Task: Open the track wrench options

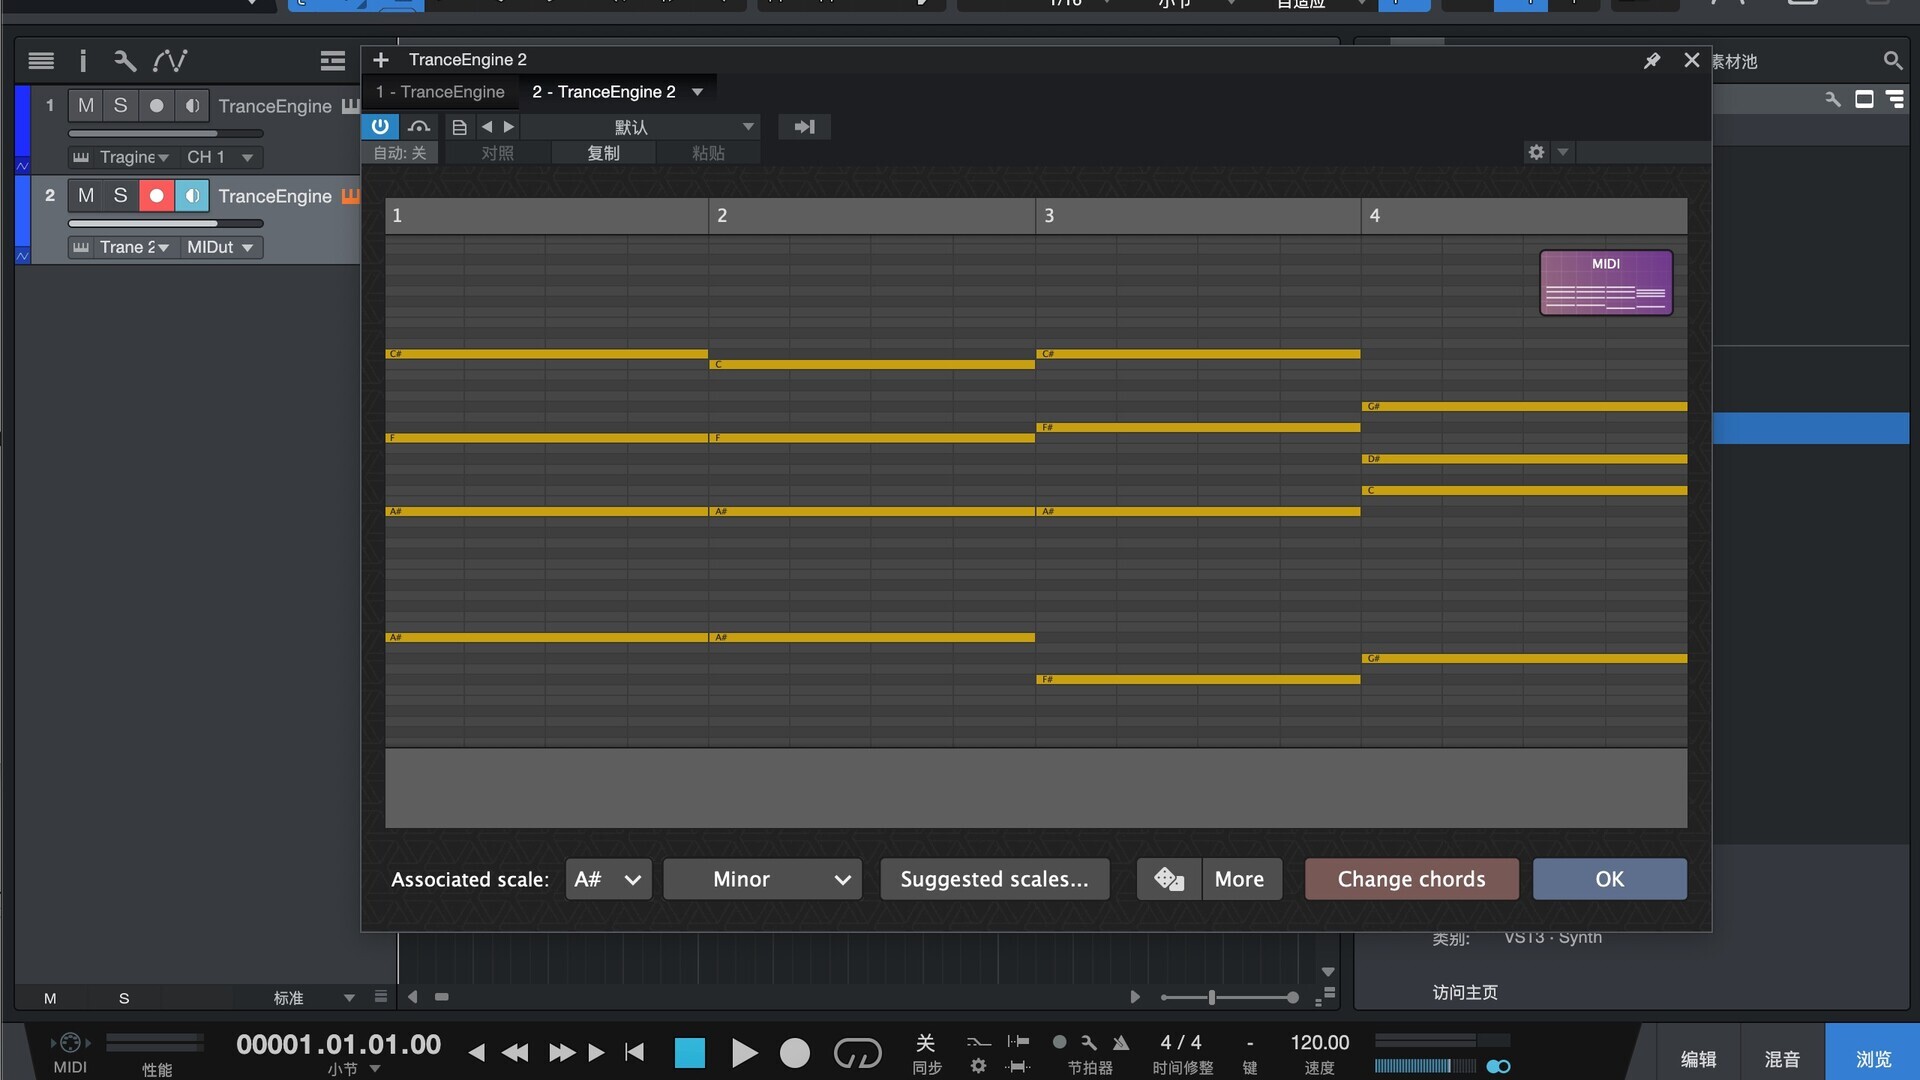Action: [125, 61]
